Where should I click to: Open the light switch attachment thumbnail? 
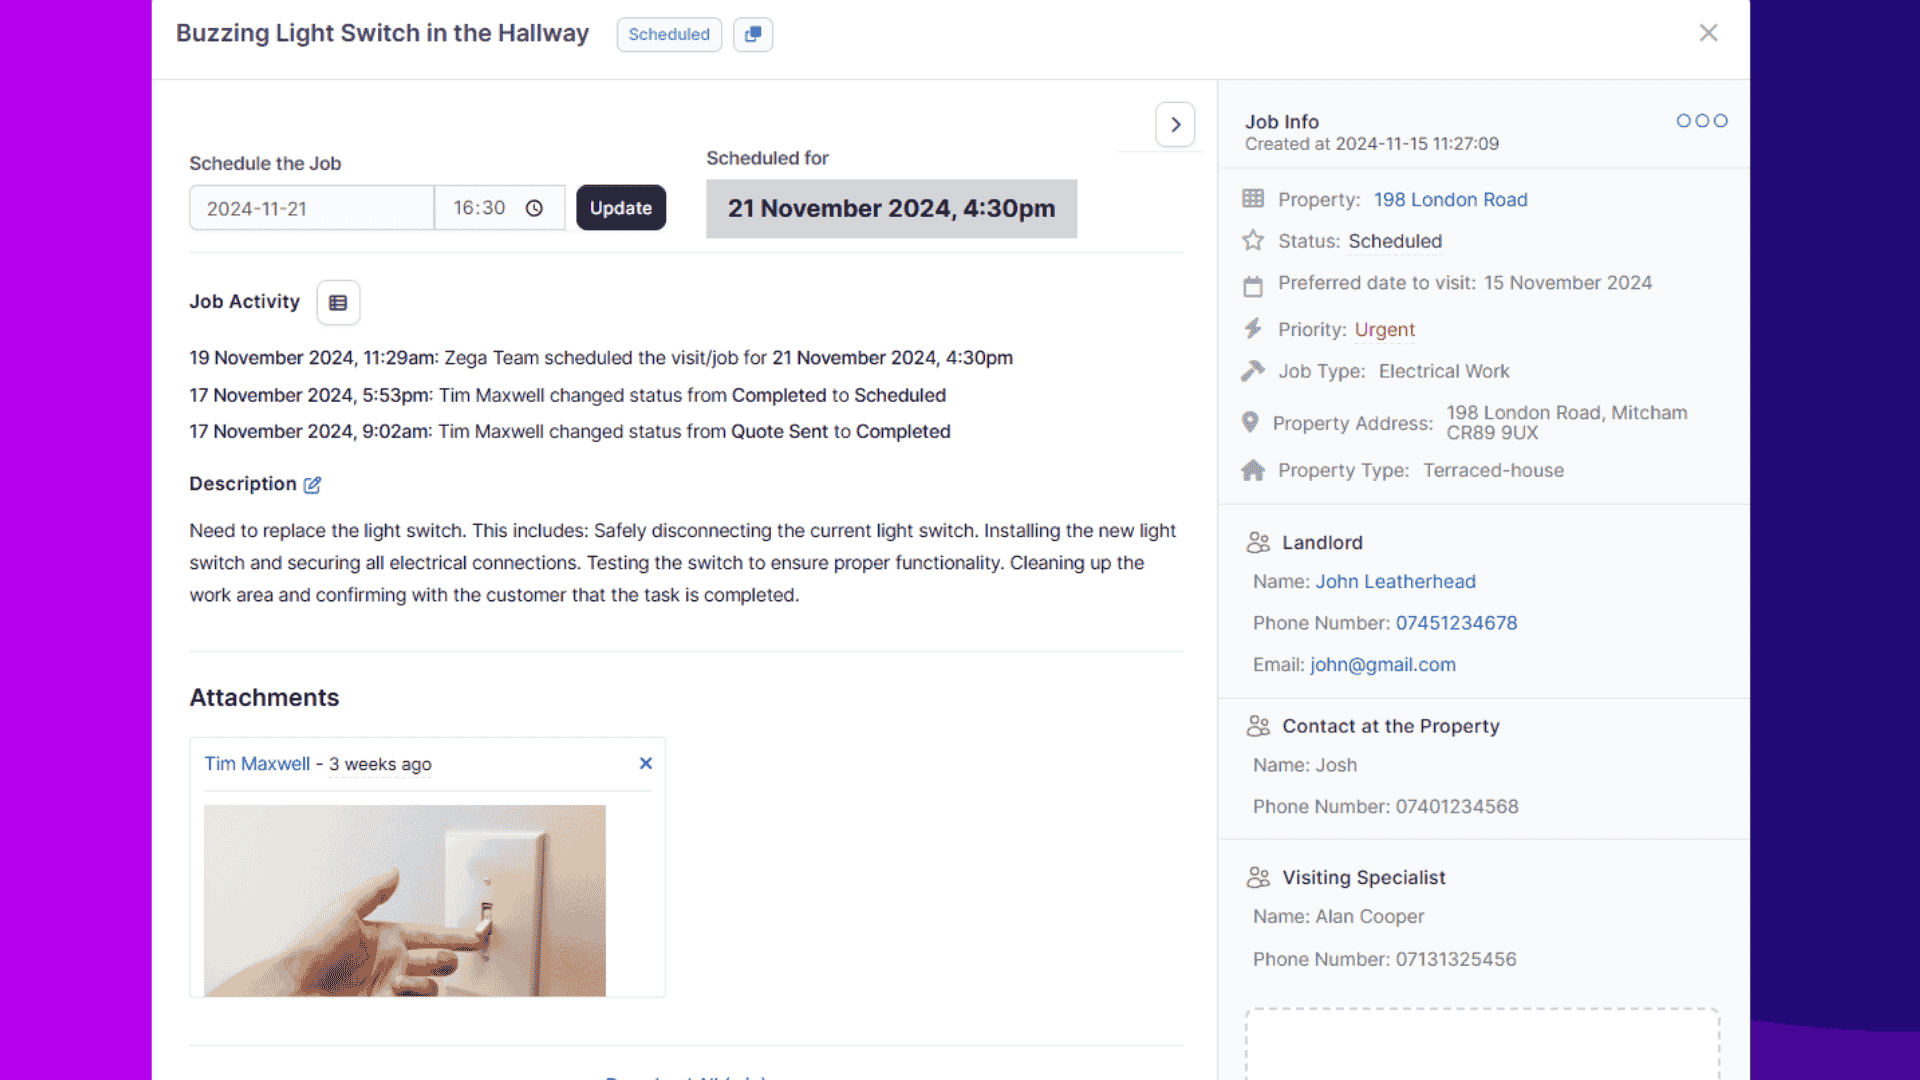point(405,900)
